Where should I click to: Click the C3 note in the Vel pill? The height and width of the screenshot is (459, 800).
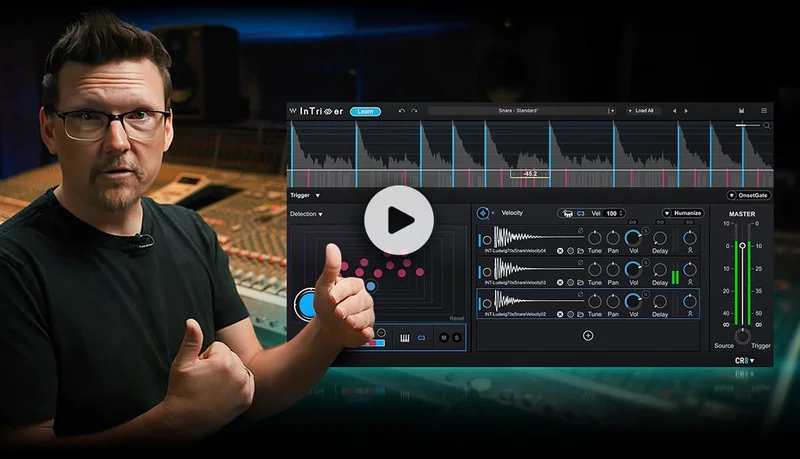point(581,213)
